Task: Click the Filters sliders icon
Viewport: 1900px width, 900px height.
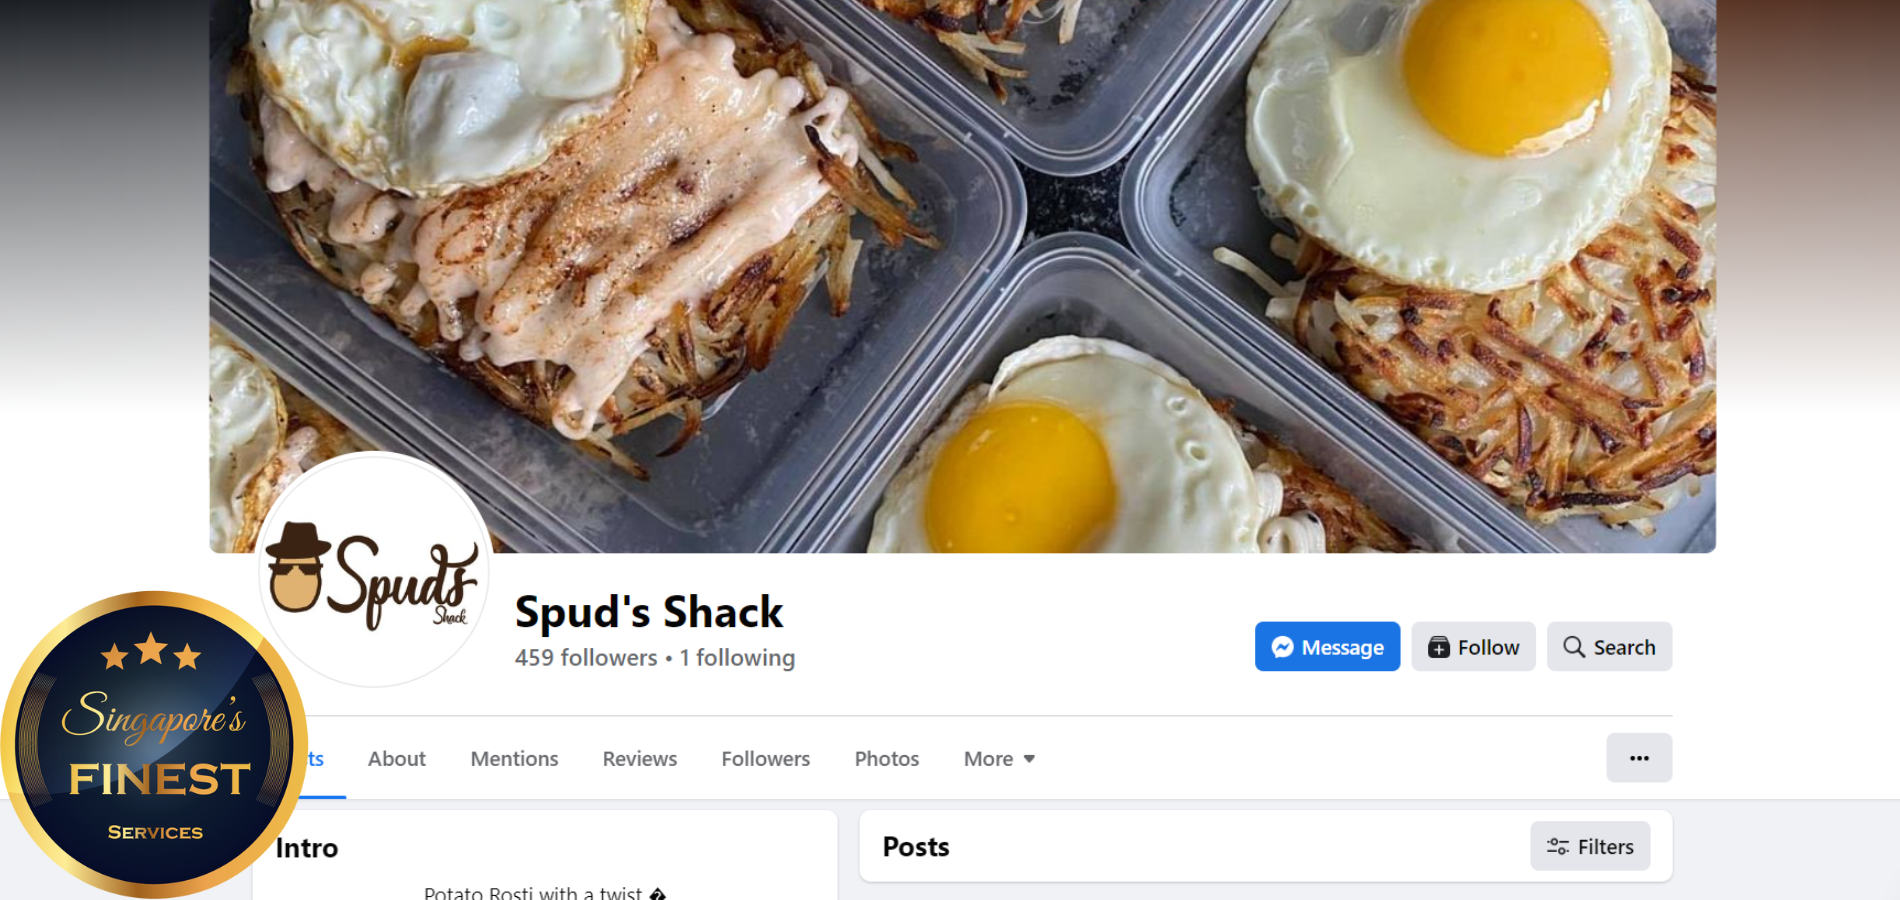Action: 1558,847
